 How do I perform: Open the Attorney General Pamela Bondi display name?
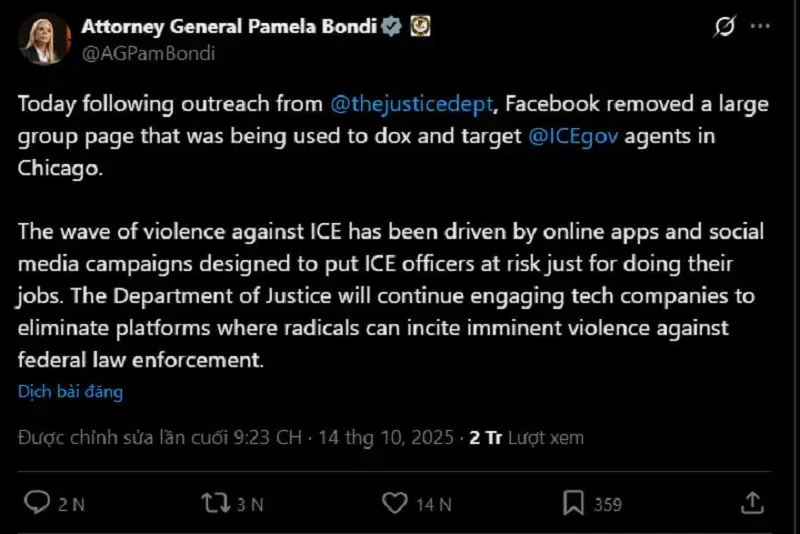pyautogui.click(x=229, y=27)
